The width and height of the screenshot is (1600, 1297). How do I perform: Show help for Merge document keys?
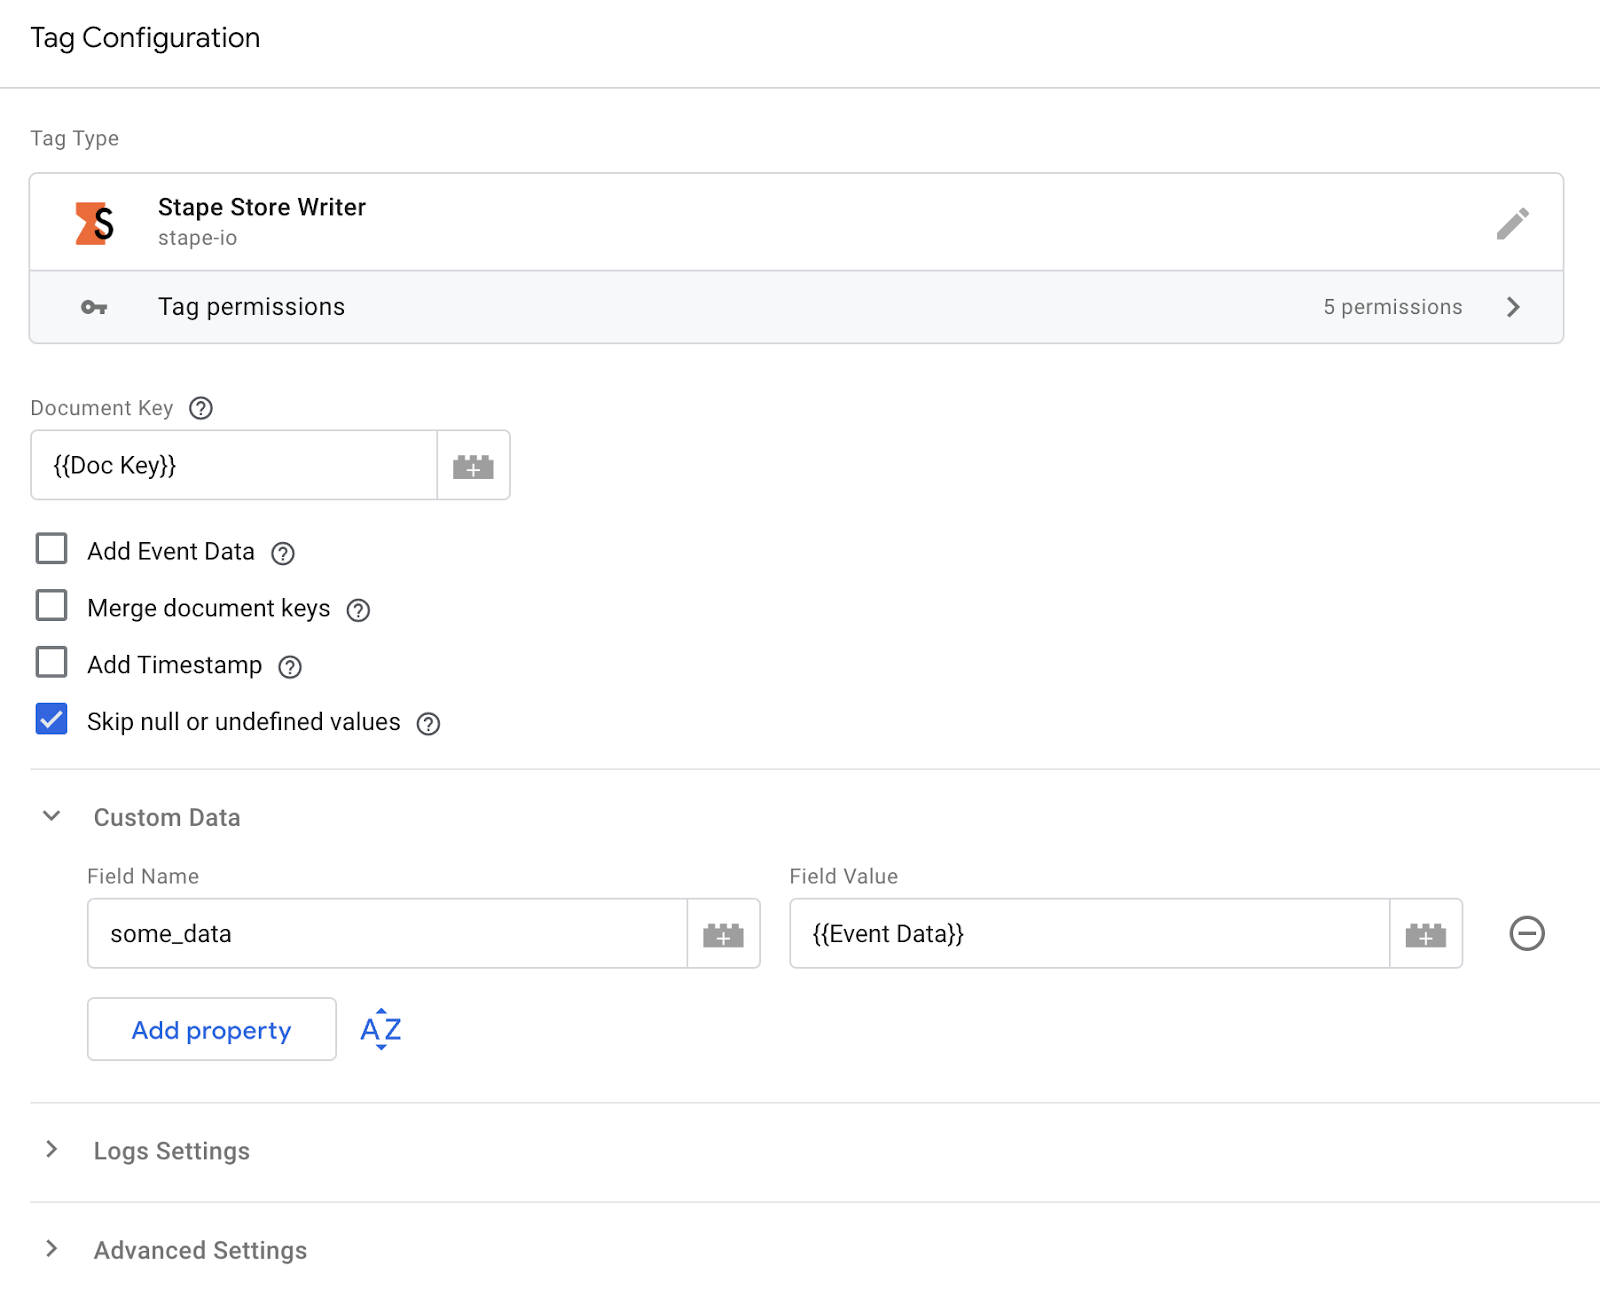point(358,610)
